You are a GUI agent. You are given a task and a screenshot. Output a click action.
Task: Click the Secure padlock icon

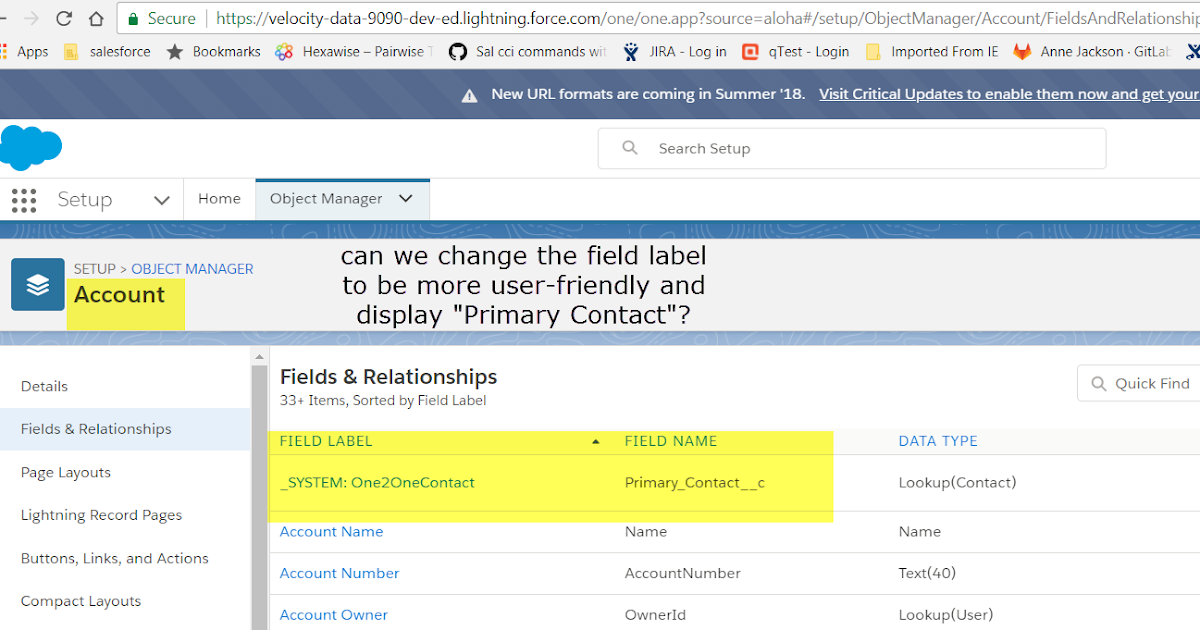132,18
